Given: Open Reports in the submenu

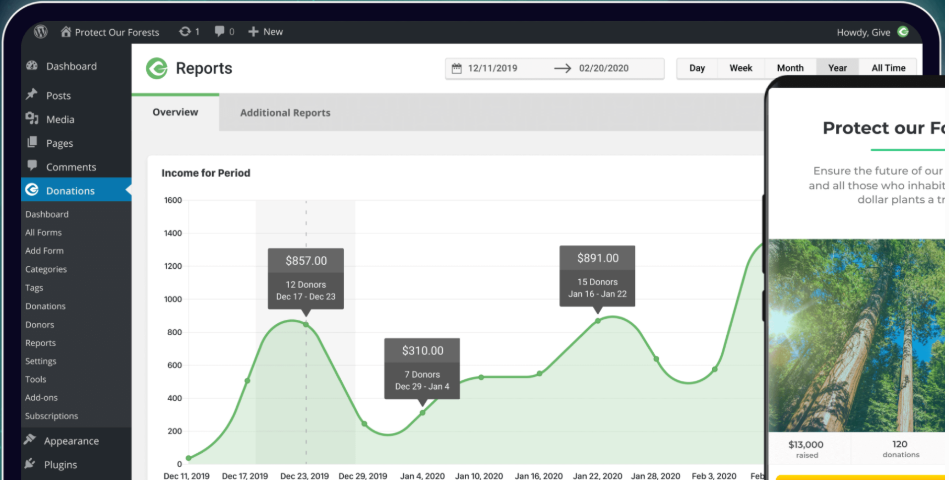Looking at the screenshot, I should 40,343.
